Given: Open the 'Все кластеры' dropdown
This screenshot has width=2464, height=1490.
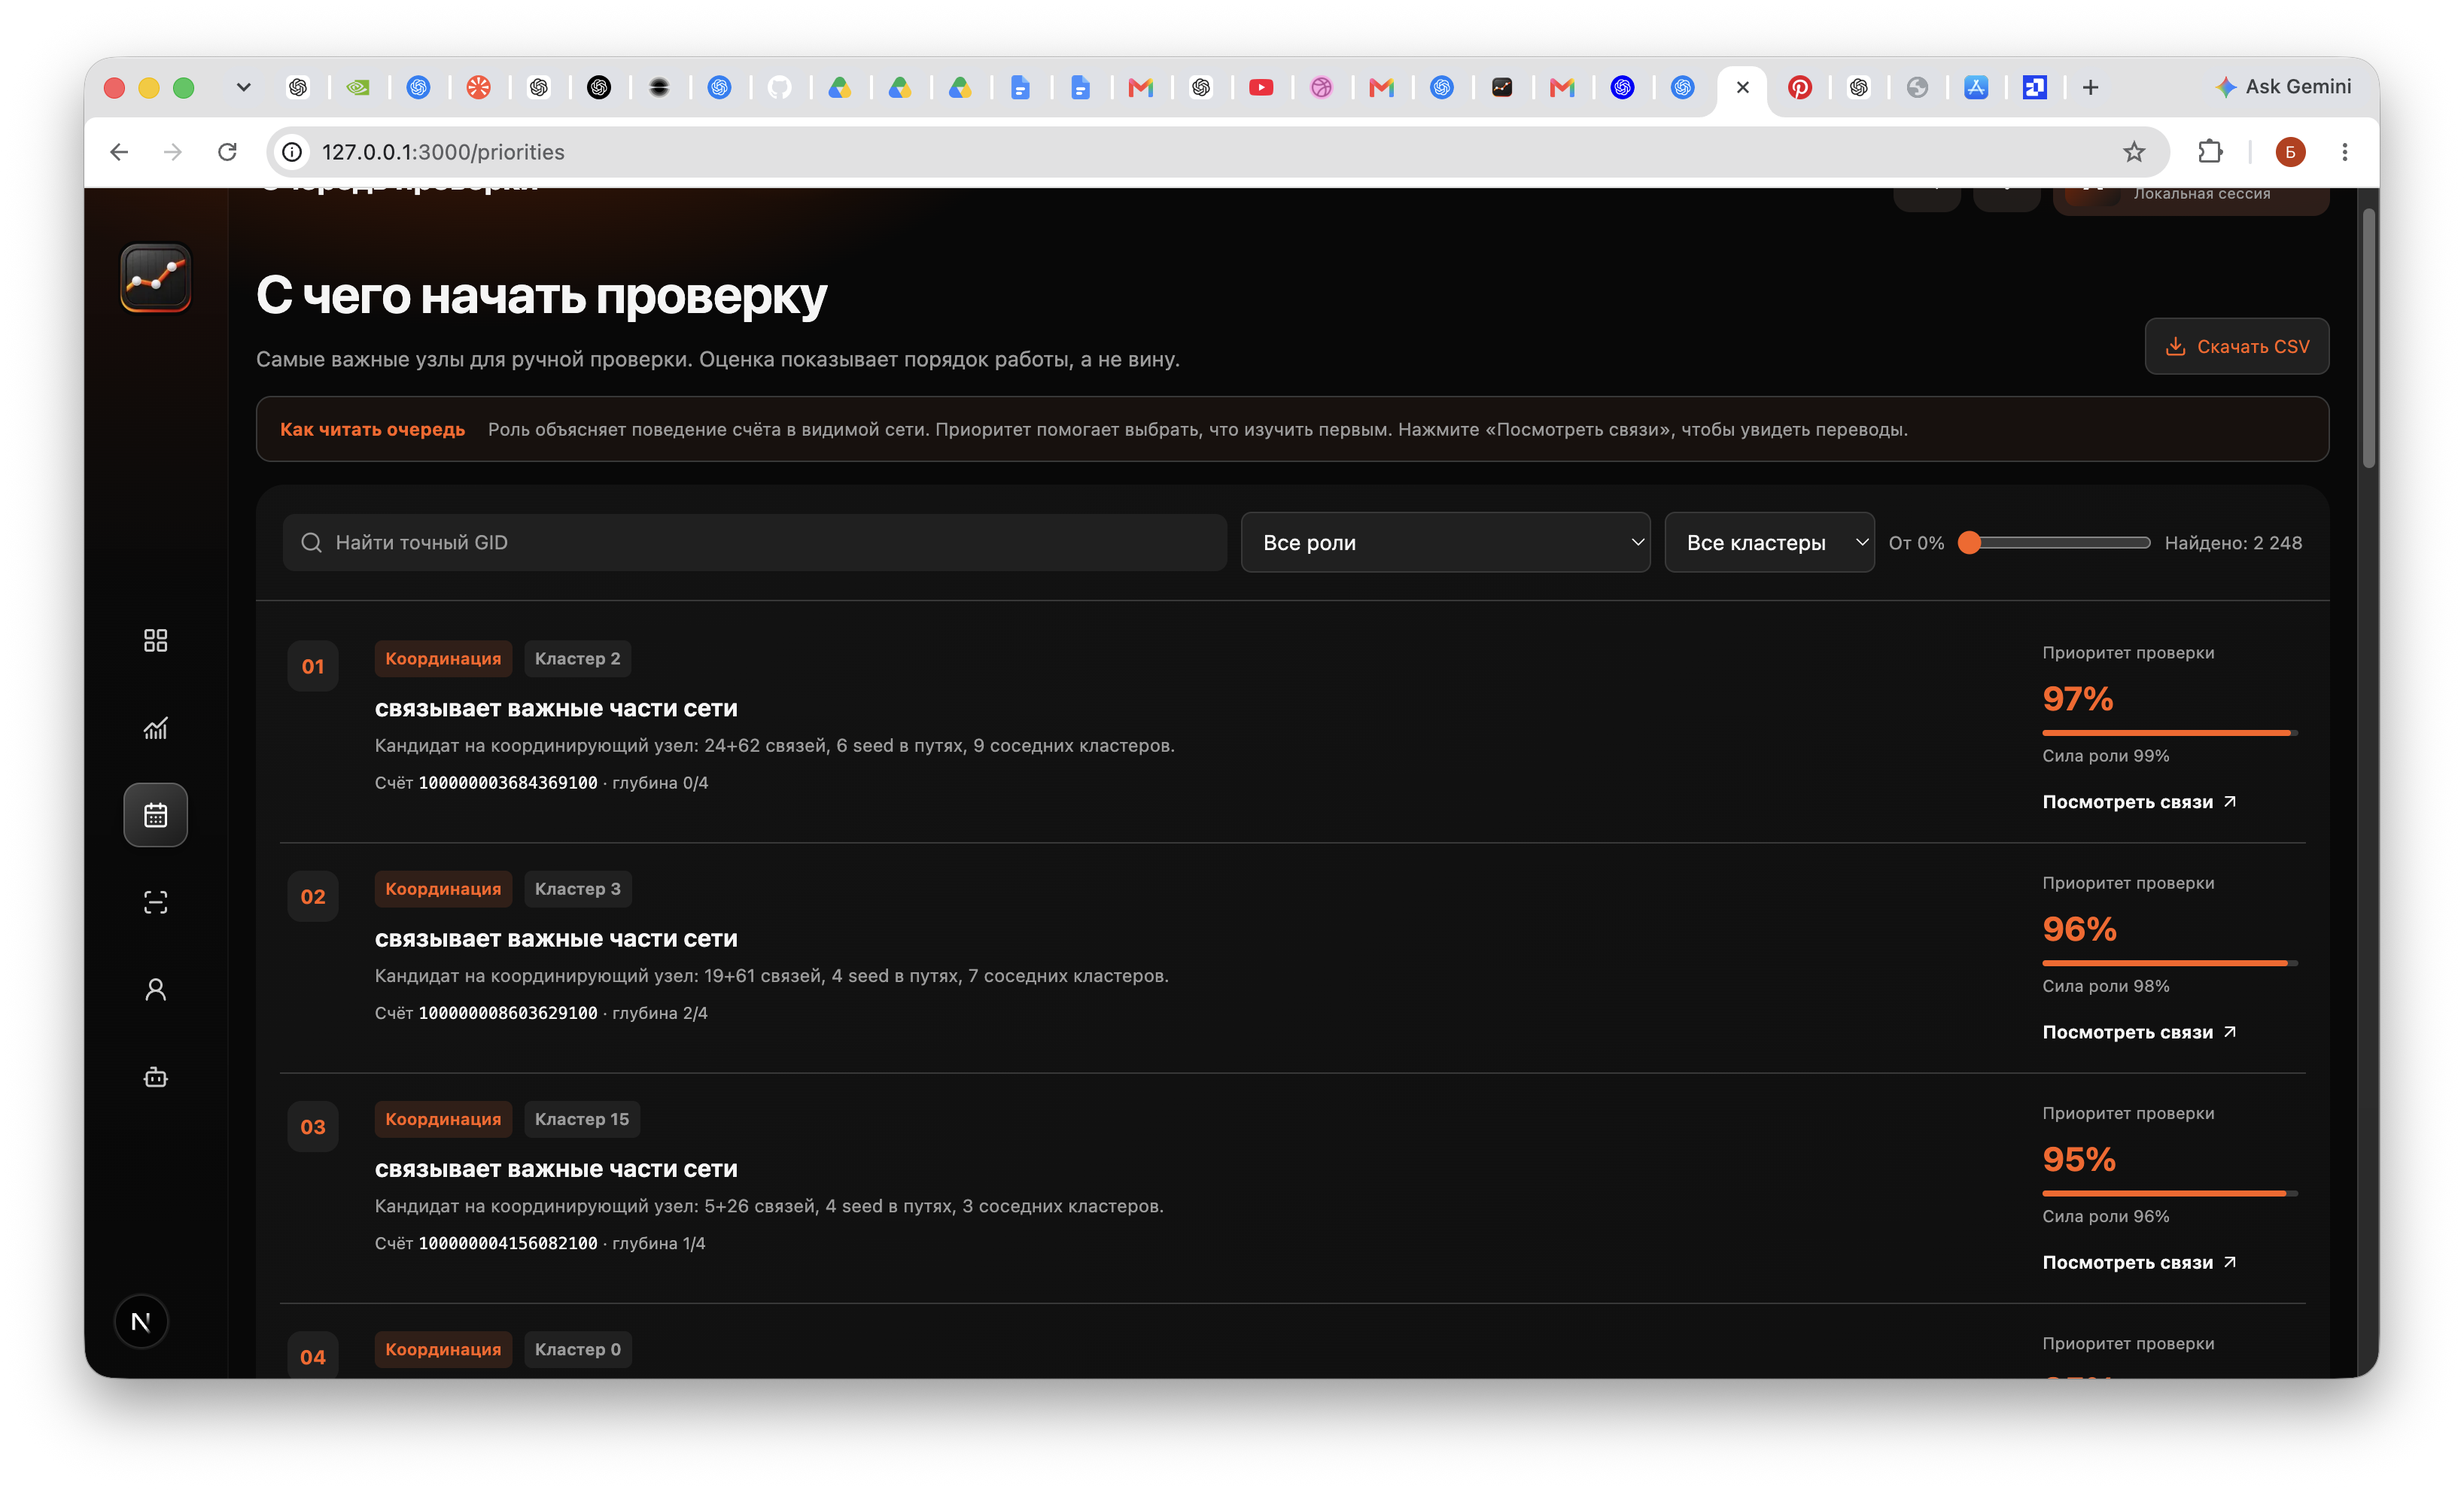Looking at the screenshot, I should [1769, 543].
